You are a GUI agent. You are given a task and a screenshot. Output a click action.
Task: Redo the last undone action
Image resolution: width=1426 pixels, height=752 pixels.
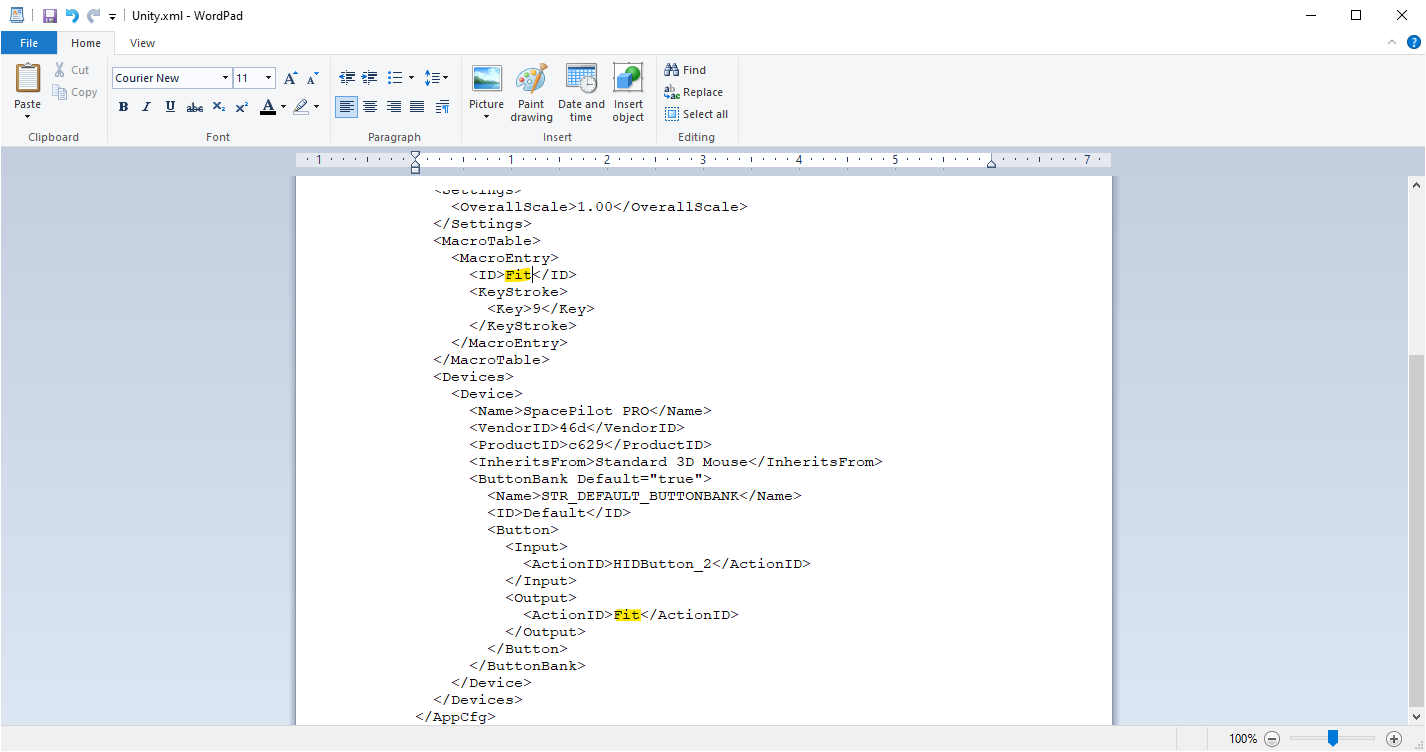click(93, 16)
